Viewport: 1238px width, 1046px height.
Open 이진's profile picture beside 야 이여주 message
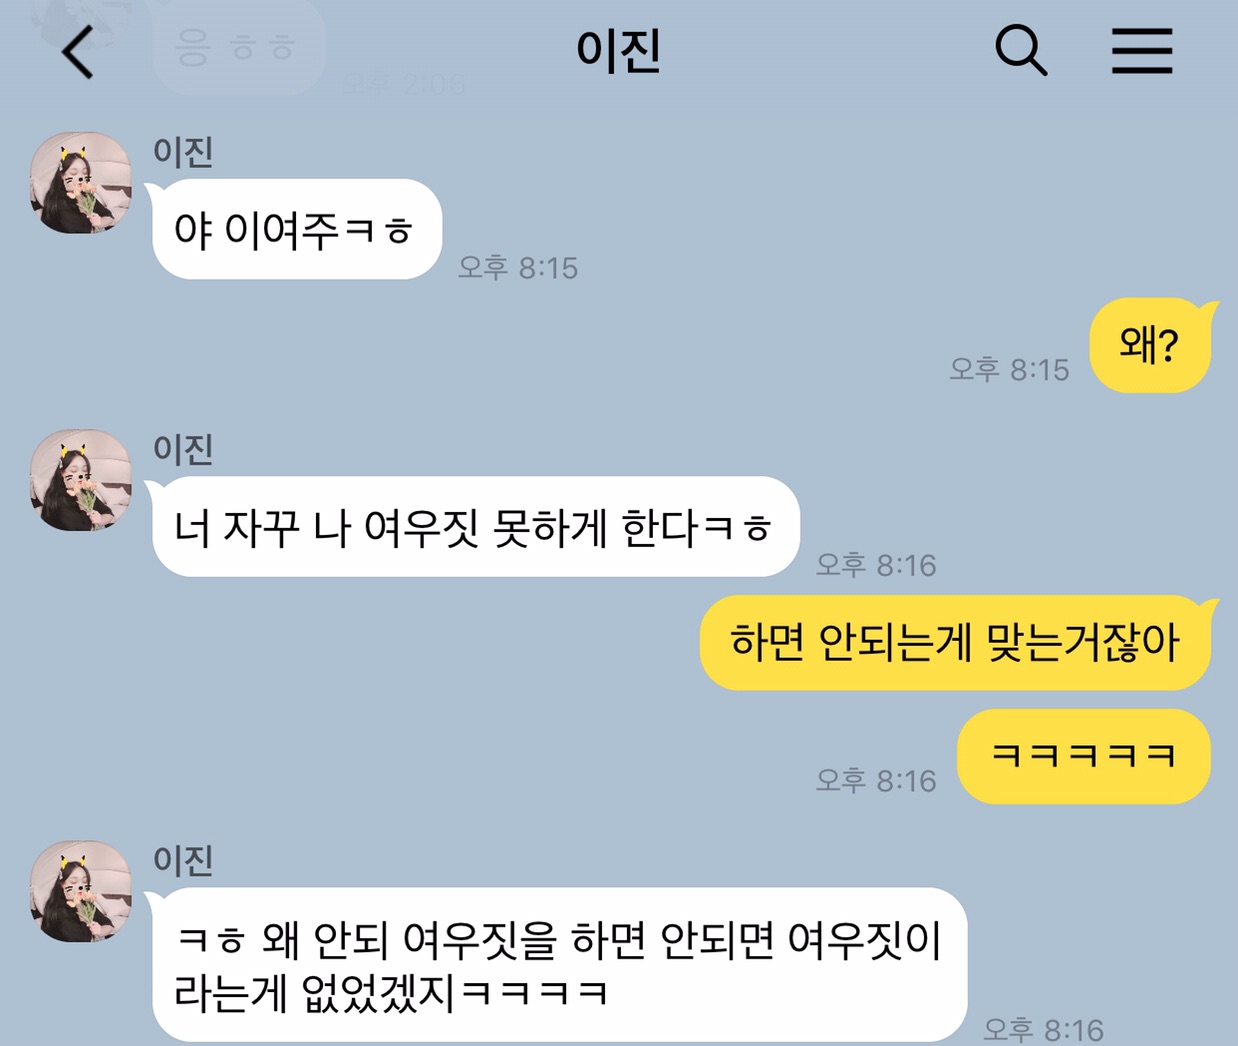tap(81, 183)
